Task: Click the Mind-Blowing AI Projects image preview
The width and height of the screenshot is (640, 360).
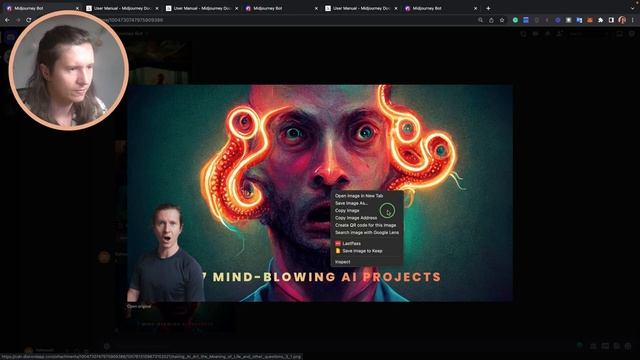Action: [320, 193]
